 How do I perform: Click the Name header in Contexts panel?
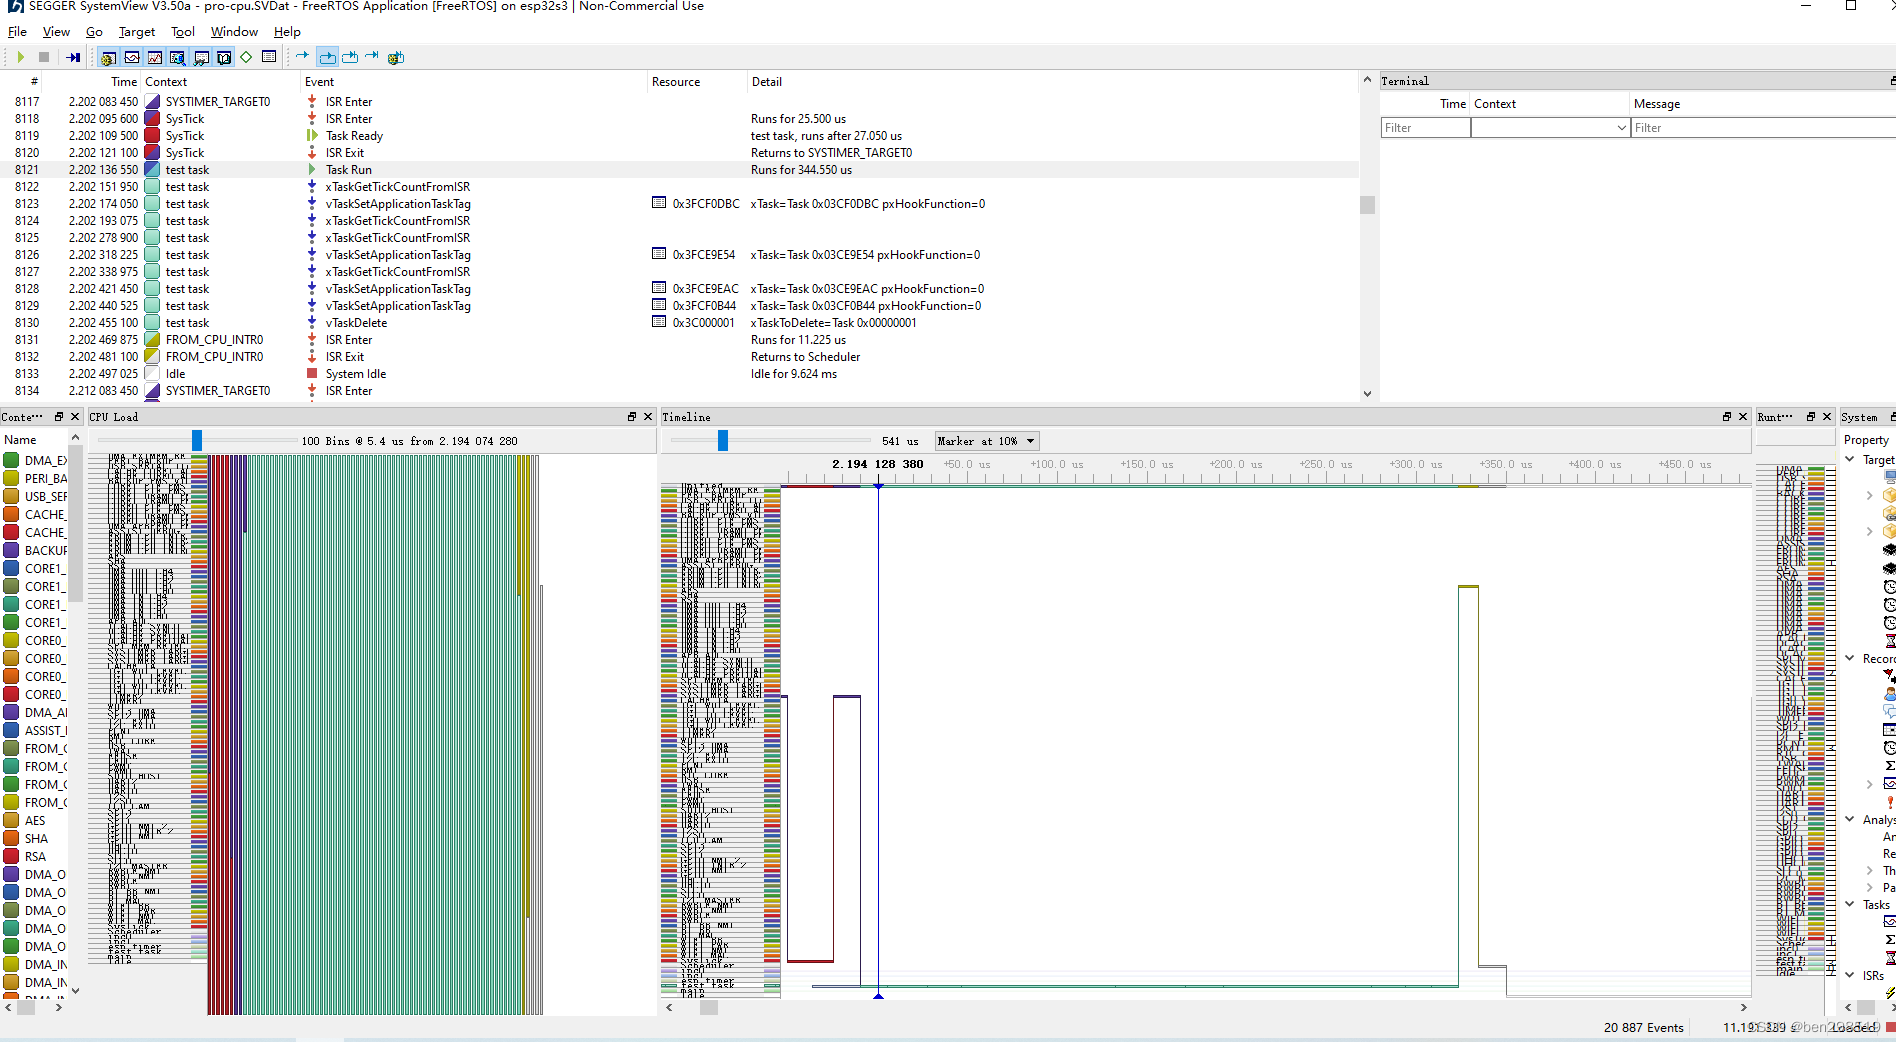pos(20,440)
